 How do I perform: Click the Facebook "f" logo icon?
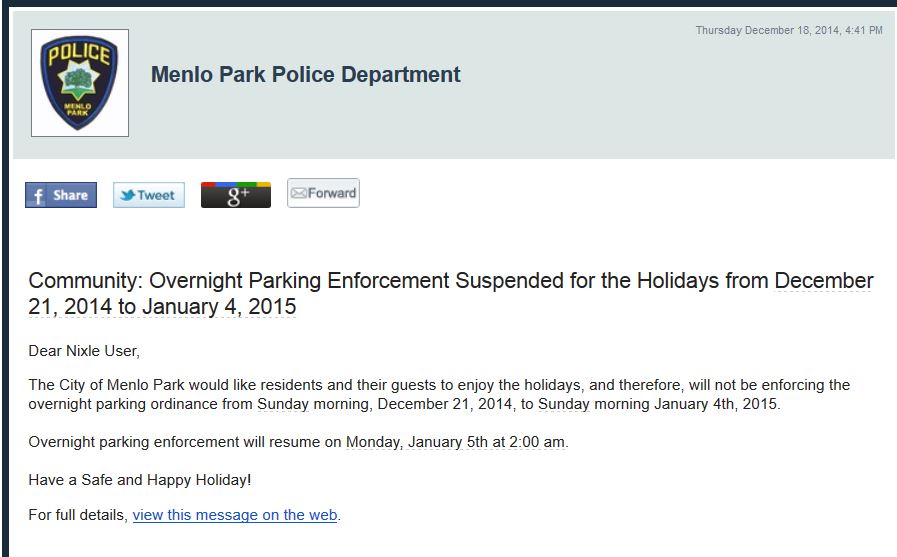(x=38, y=196)
